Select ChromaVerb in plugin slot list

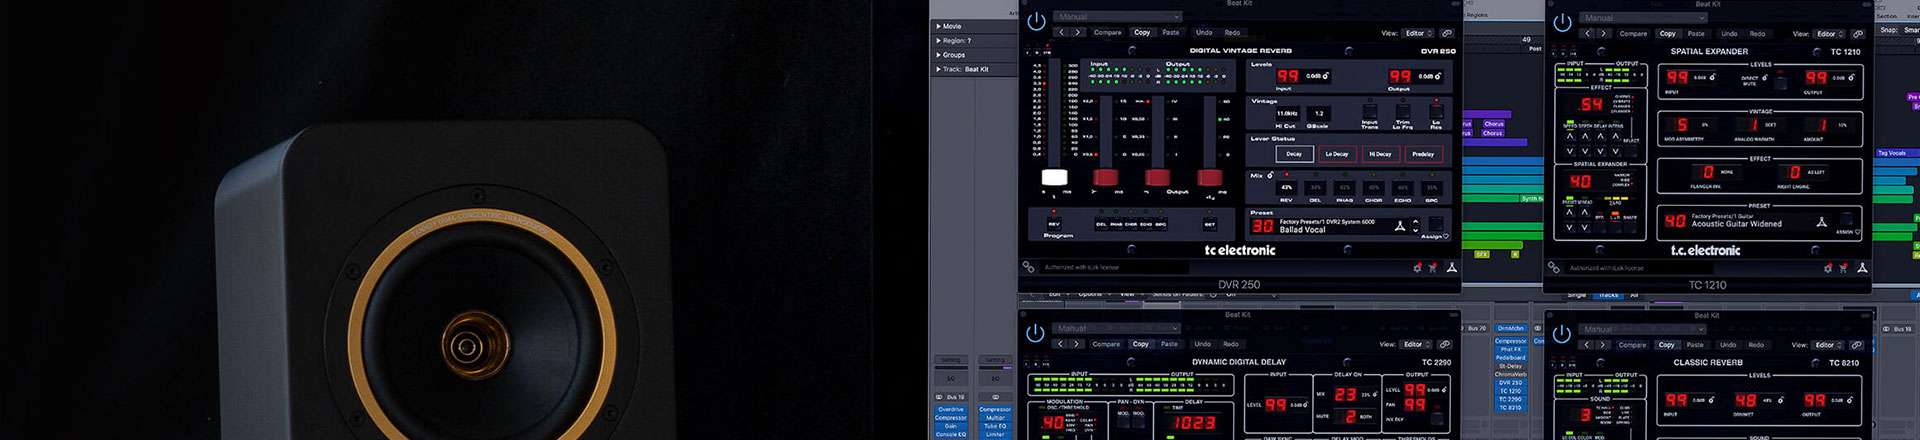click(x=1510, y=375)
